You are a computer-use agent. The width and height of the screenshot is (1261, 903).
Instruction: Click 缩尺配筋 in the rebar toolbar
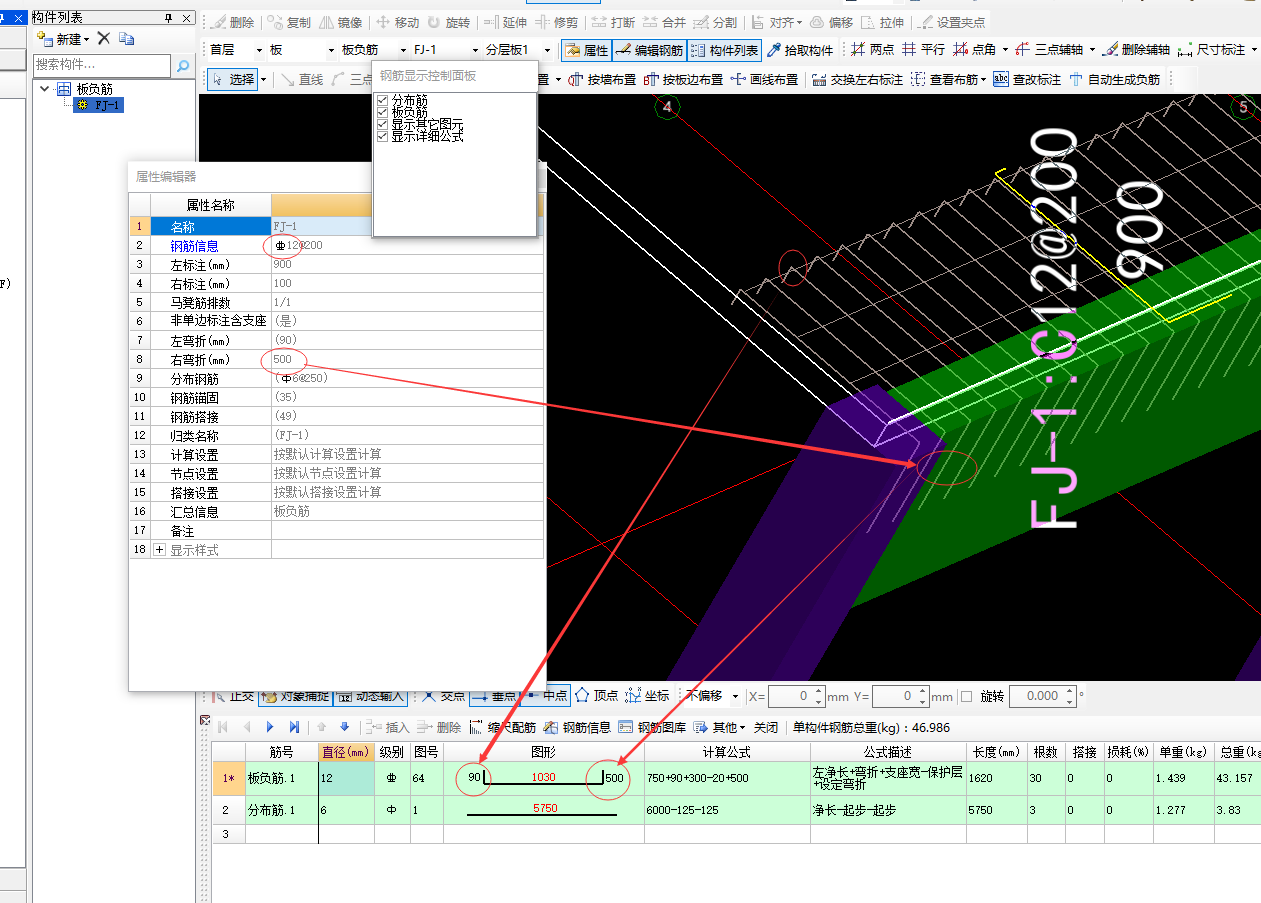tap(502, 727)
